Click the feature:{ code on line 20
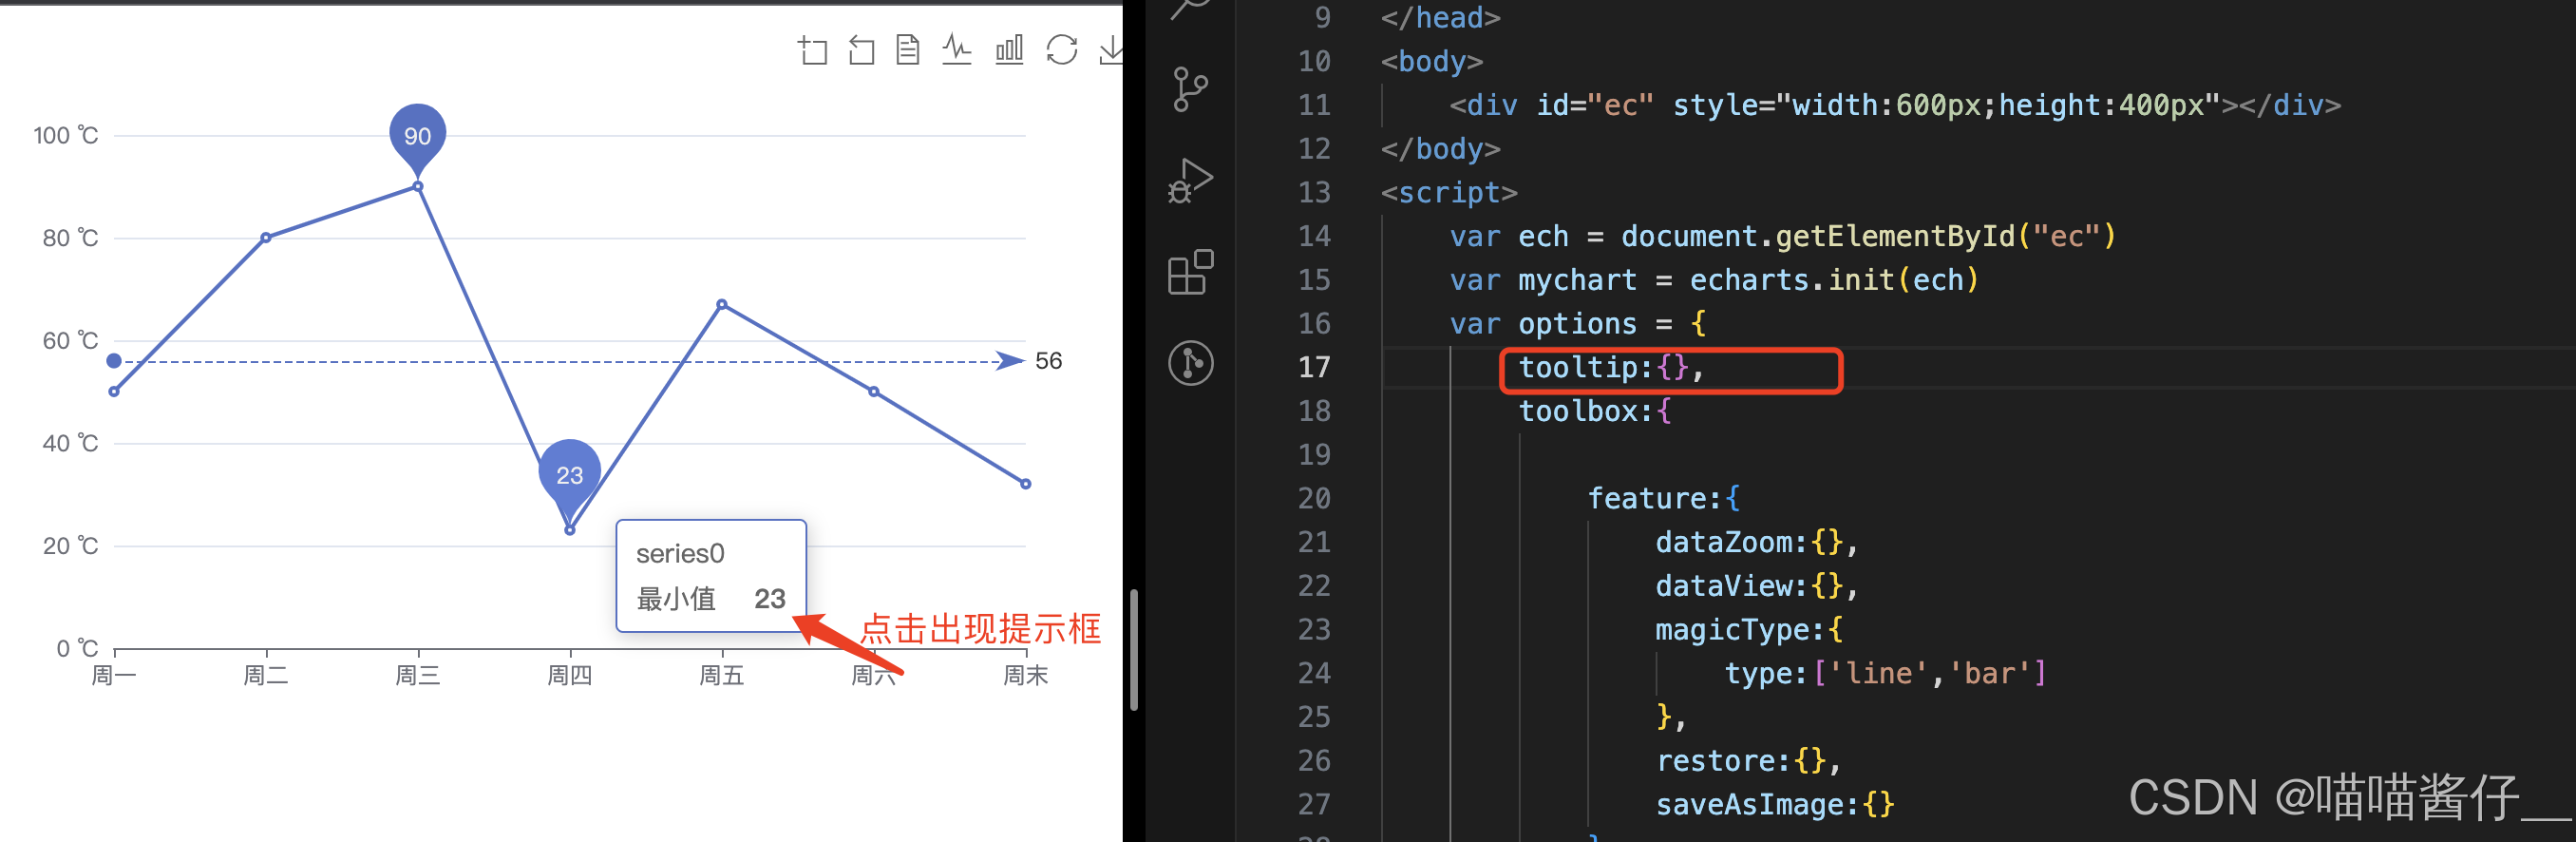The height and width of the screenshot is (842, 2576). pos(1664,498)
